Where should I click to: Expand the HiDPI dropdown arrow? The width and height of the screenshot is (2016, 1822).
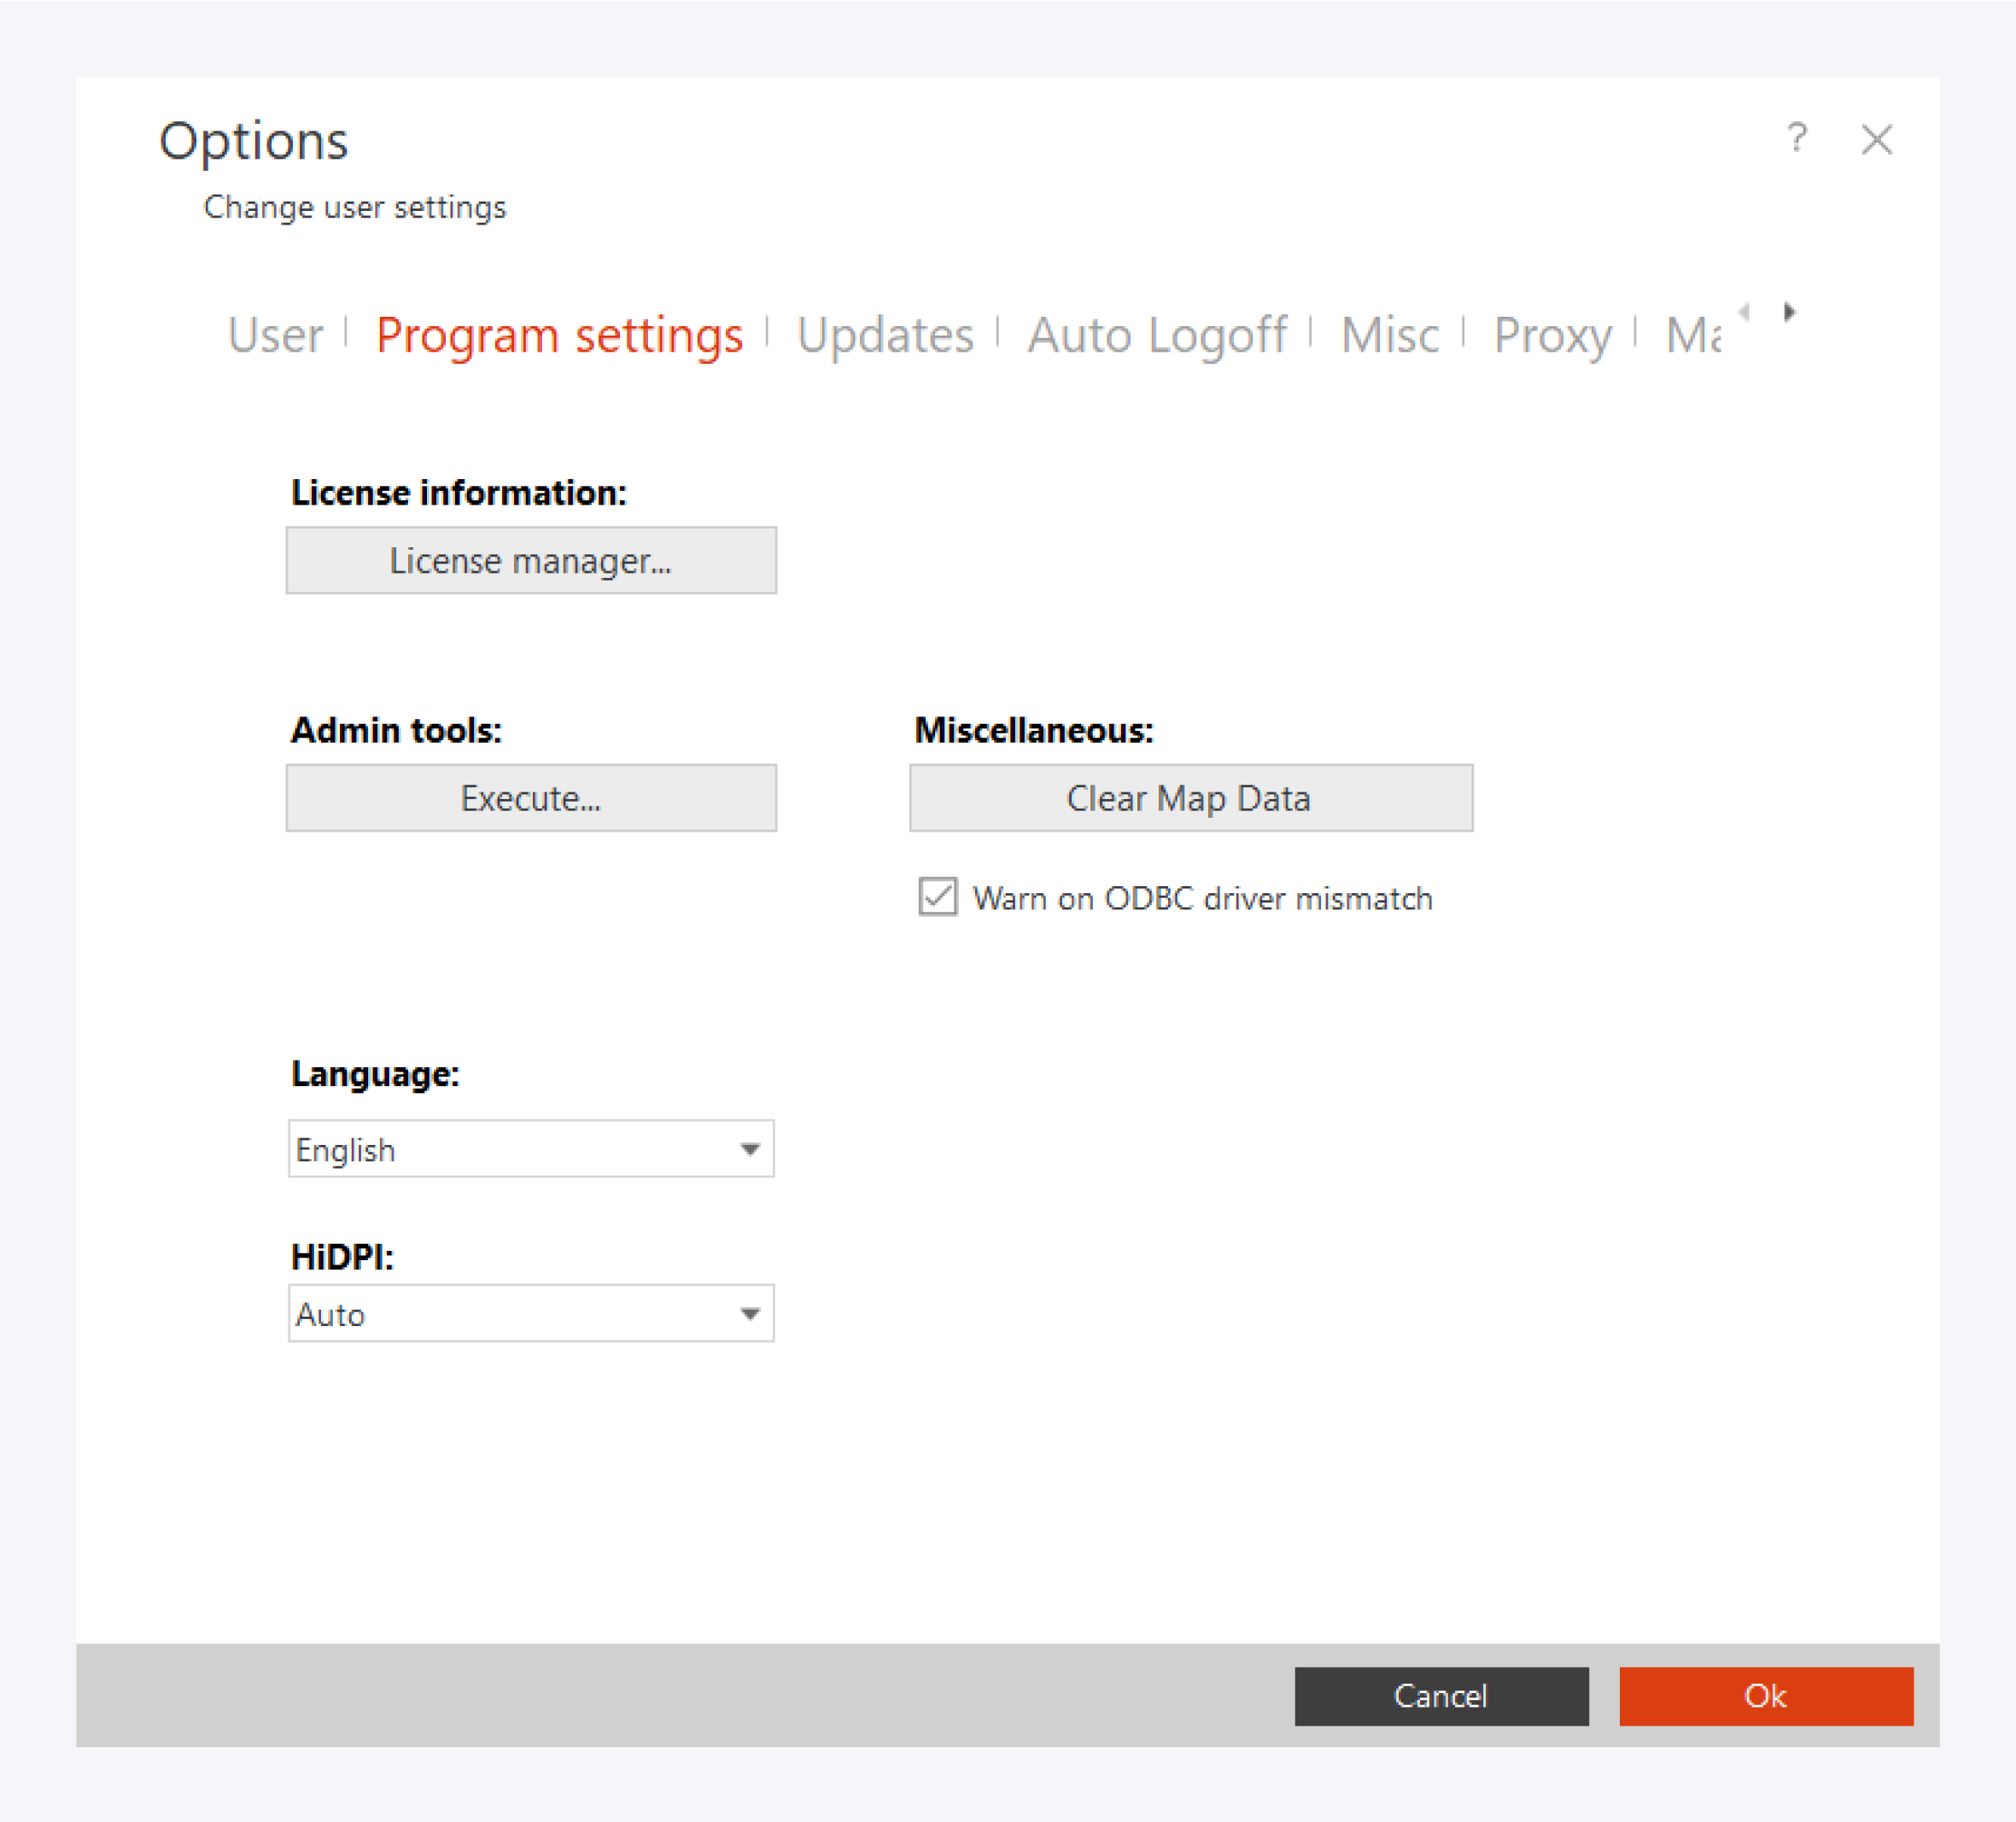point(750,1314)
